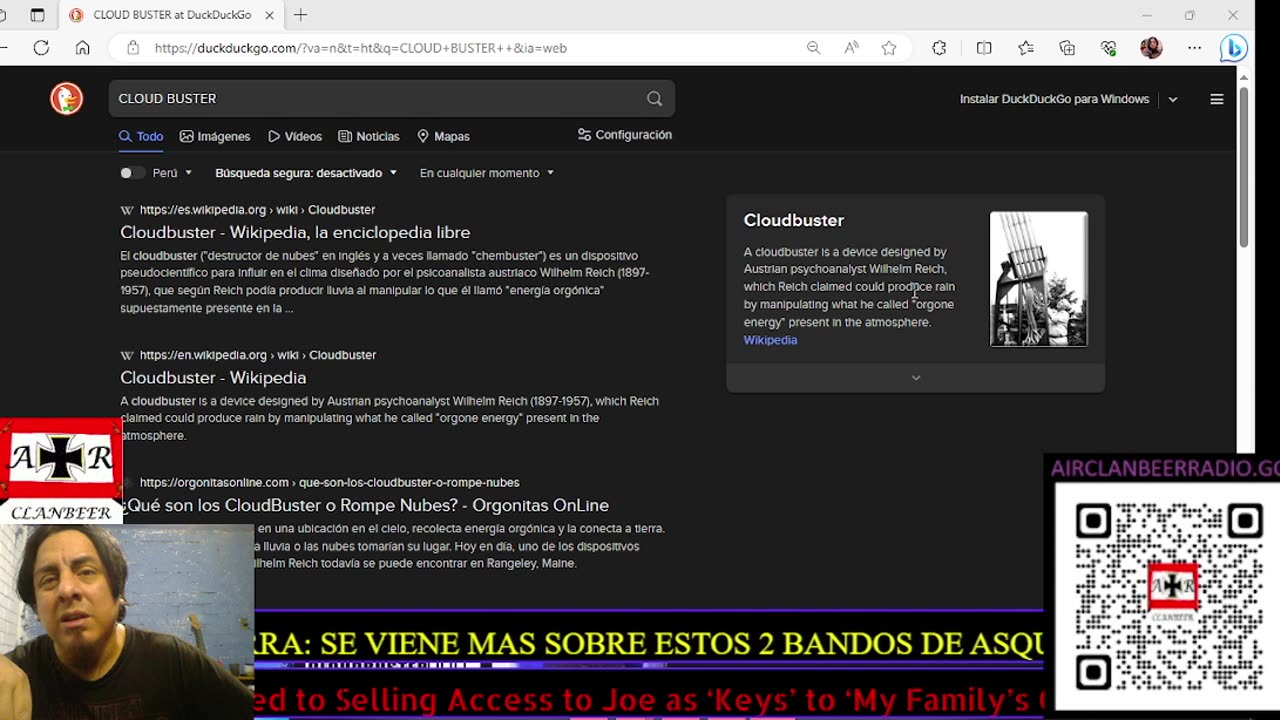Click the page vertical scrollbar thumb
The image size is (1280, 720).
(x=1244, y=165)
